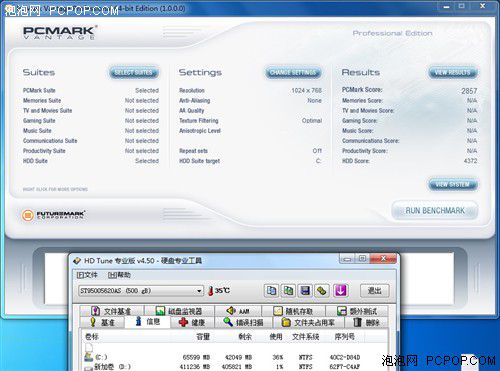Switch to the AAM tab
Viewport: 500px width, 371px height.
(238, 311)
